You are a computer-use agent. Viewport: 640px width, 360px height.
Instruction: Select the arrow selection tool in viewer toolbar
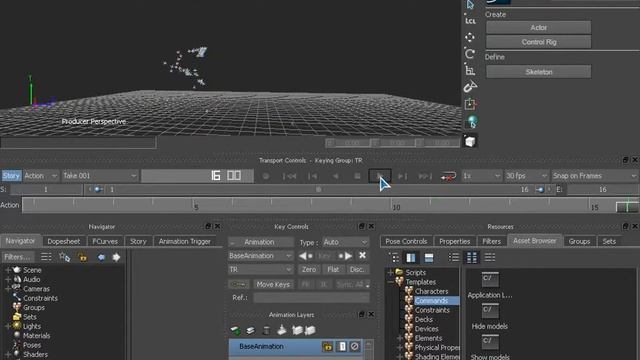click(x=470, y=5)
